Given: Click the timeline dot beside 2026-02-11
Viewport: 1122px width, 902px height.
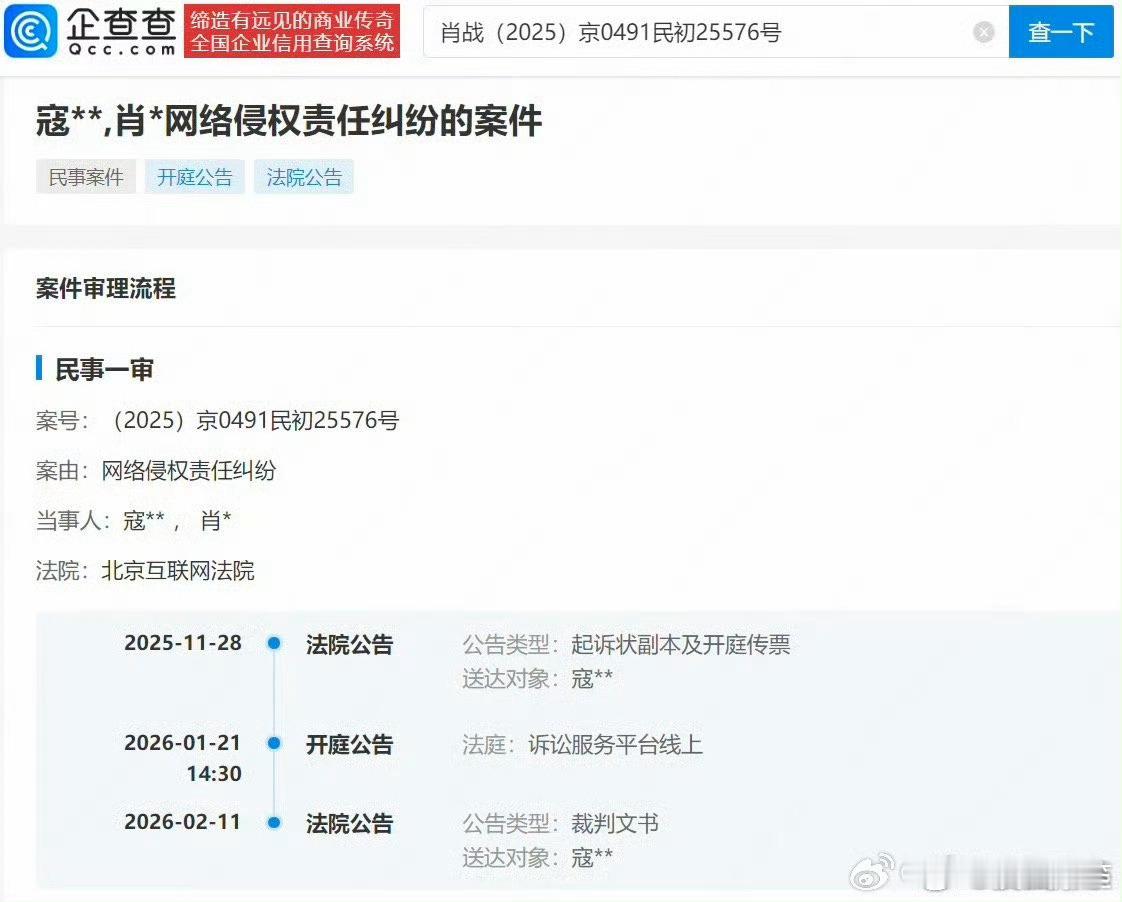Looking at the screenshot, I should (273, 823).
